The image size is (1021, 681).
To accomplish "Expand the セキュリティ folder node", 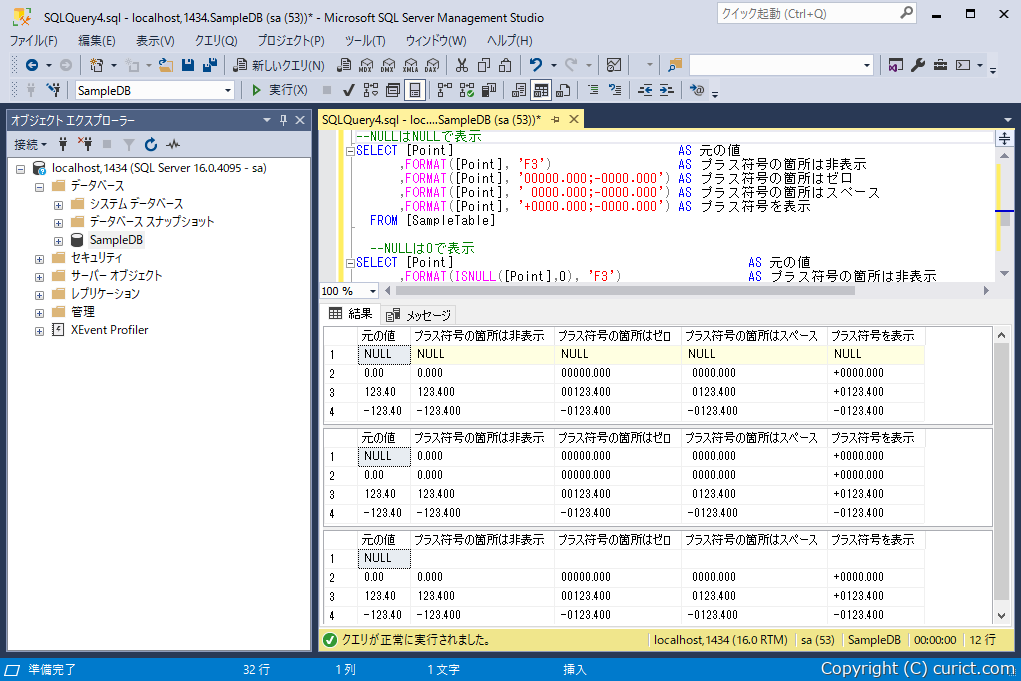I will [40, 258].
